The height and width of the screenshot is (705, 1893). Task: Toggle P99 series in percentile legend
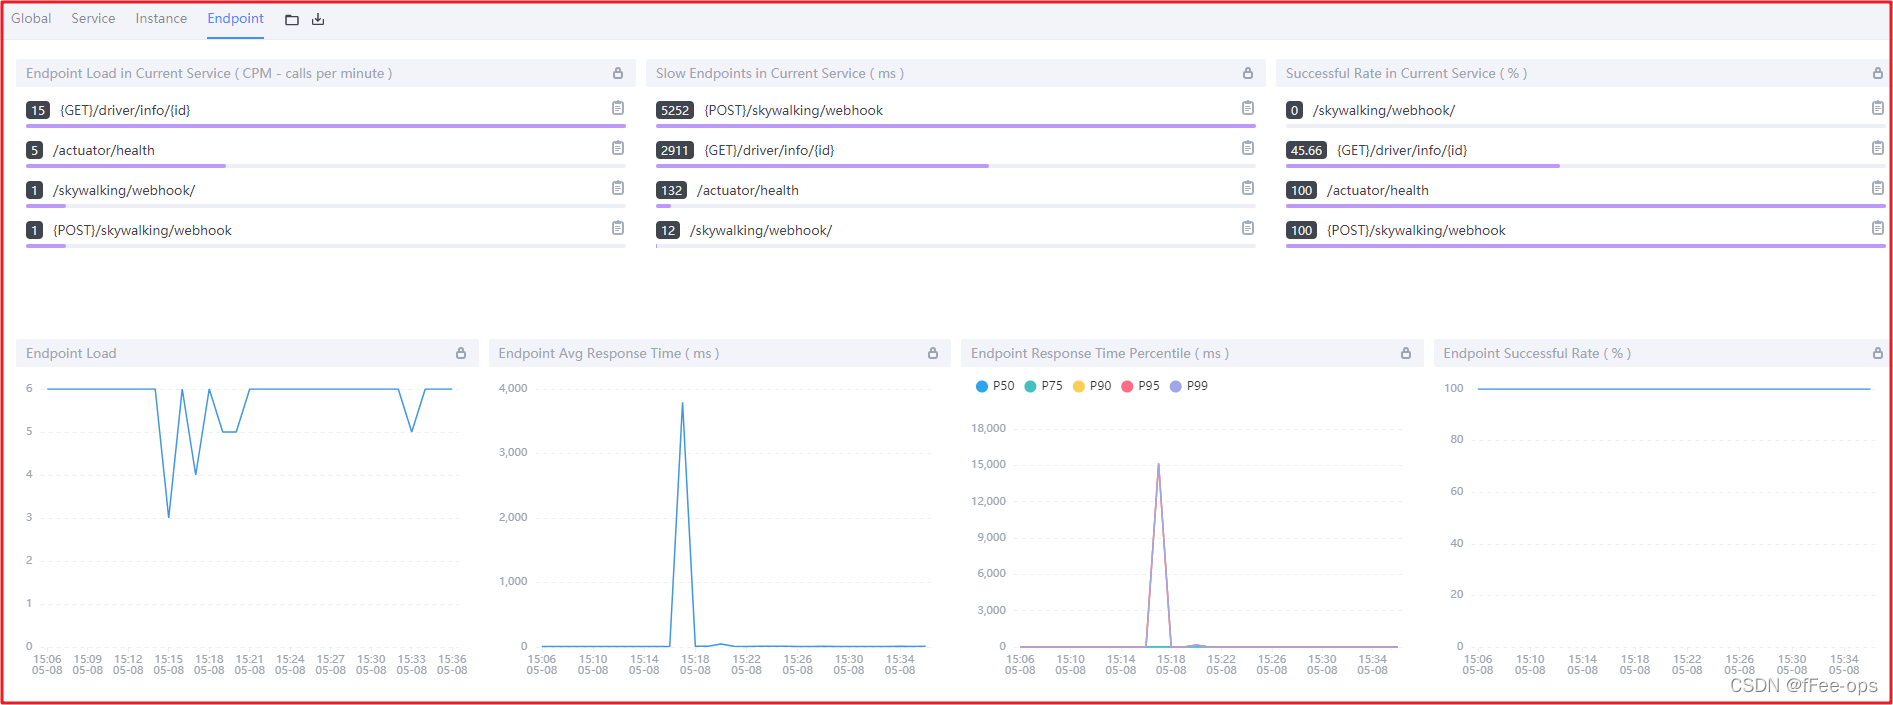tap(1189, 386)
